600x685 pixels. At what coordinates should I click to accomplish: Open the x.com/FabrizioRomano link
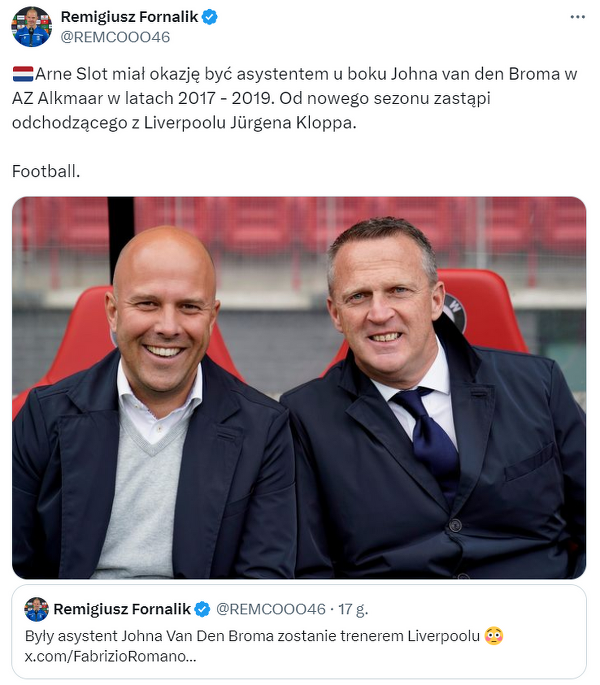111,657
